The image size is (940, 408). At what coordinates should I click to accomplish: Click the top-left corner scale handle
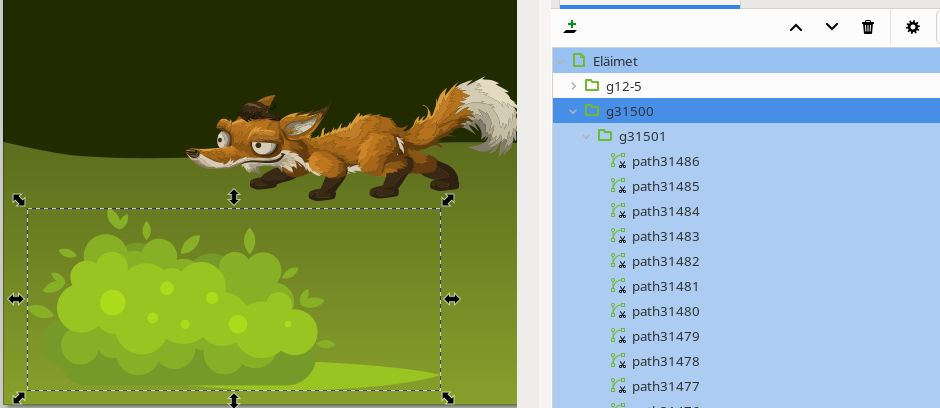coord(19,200)
